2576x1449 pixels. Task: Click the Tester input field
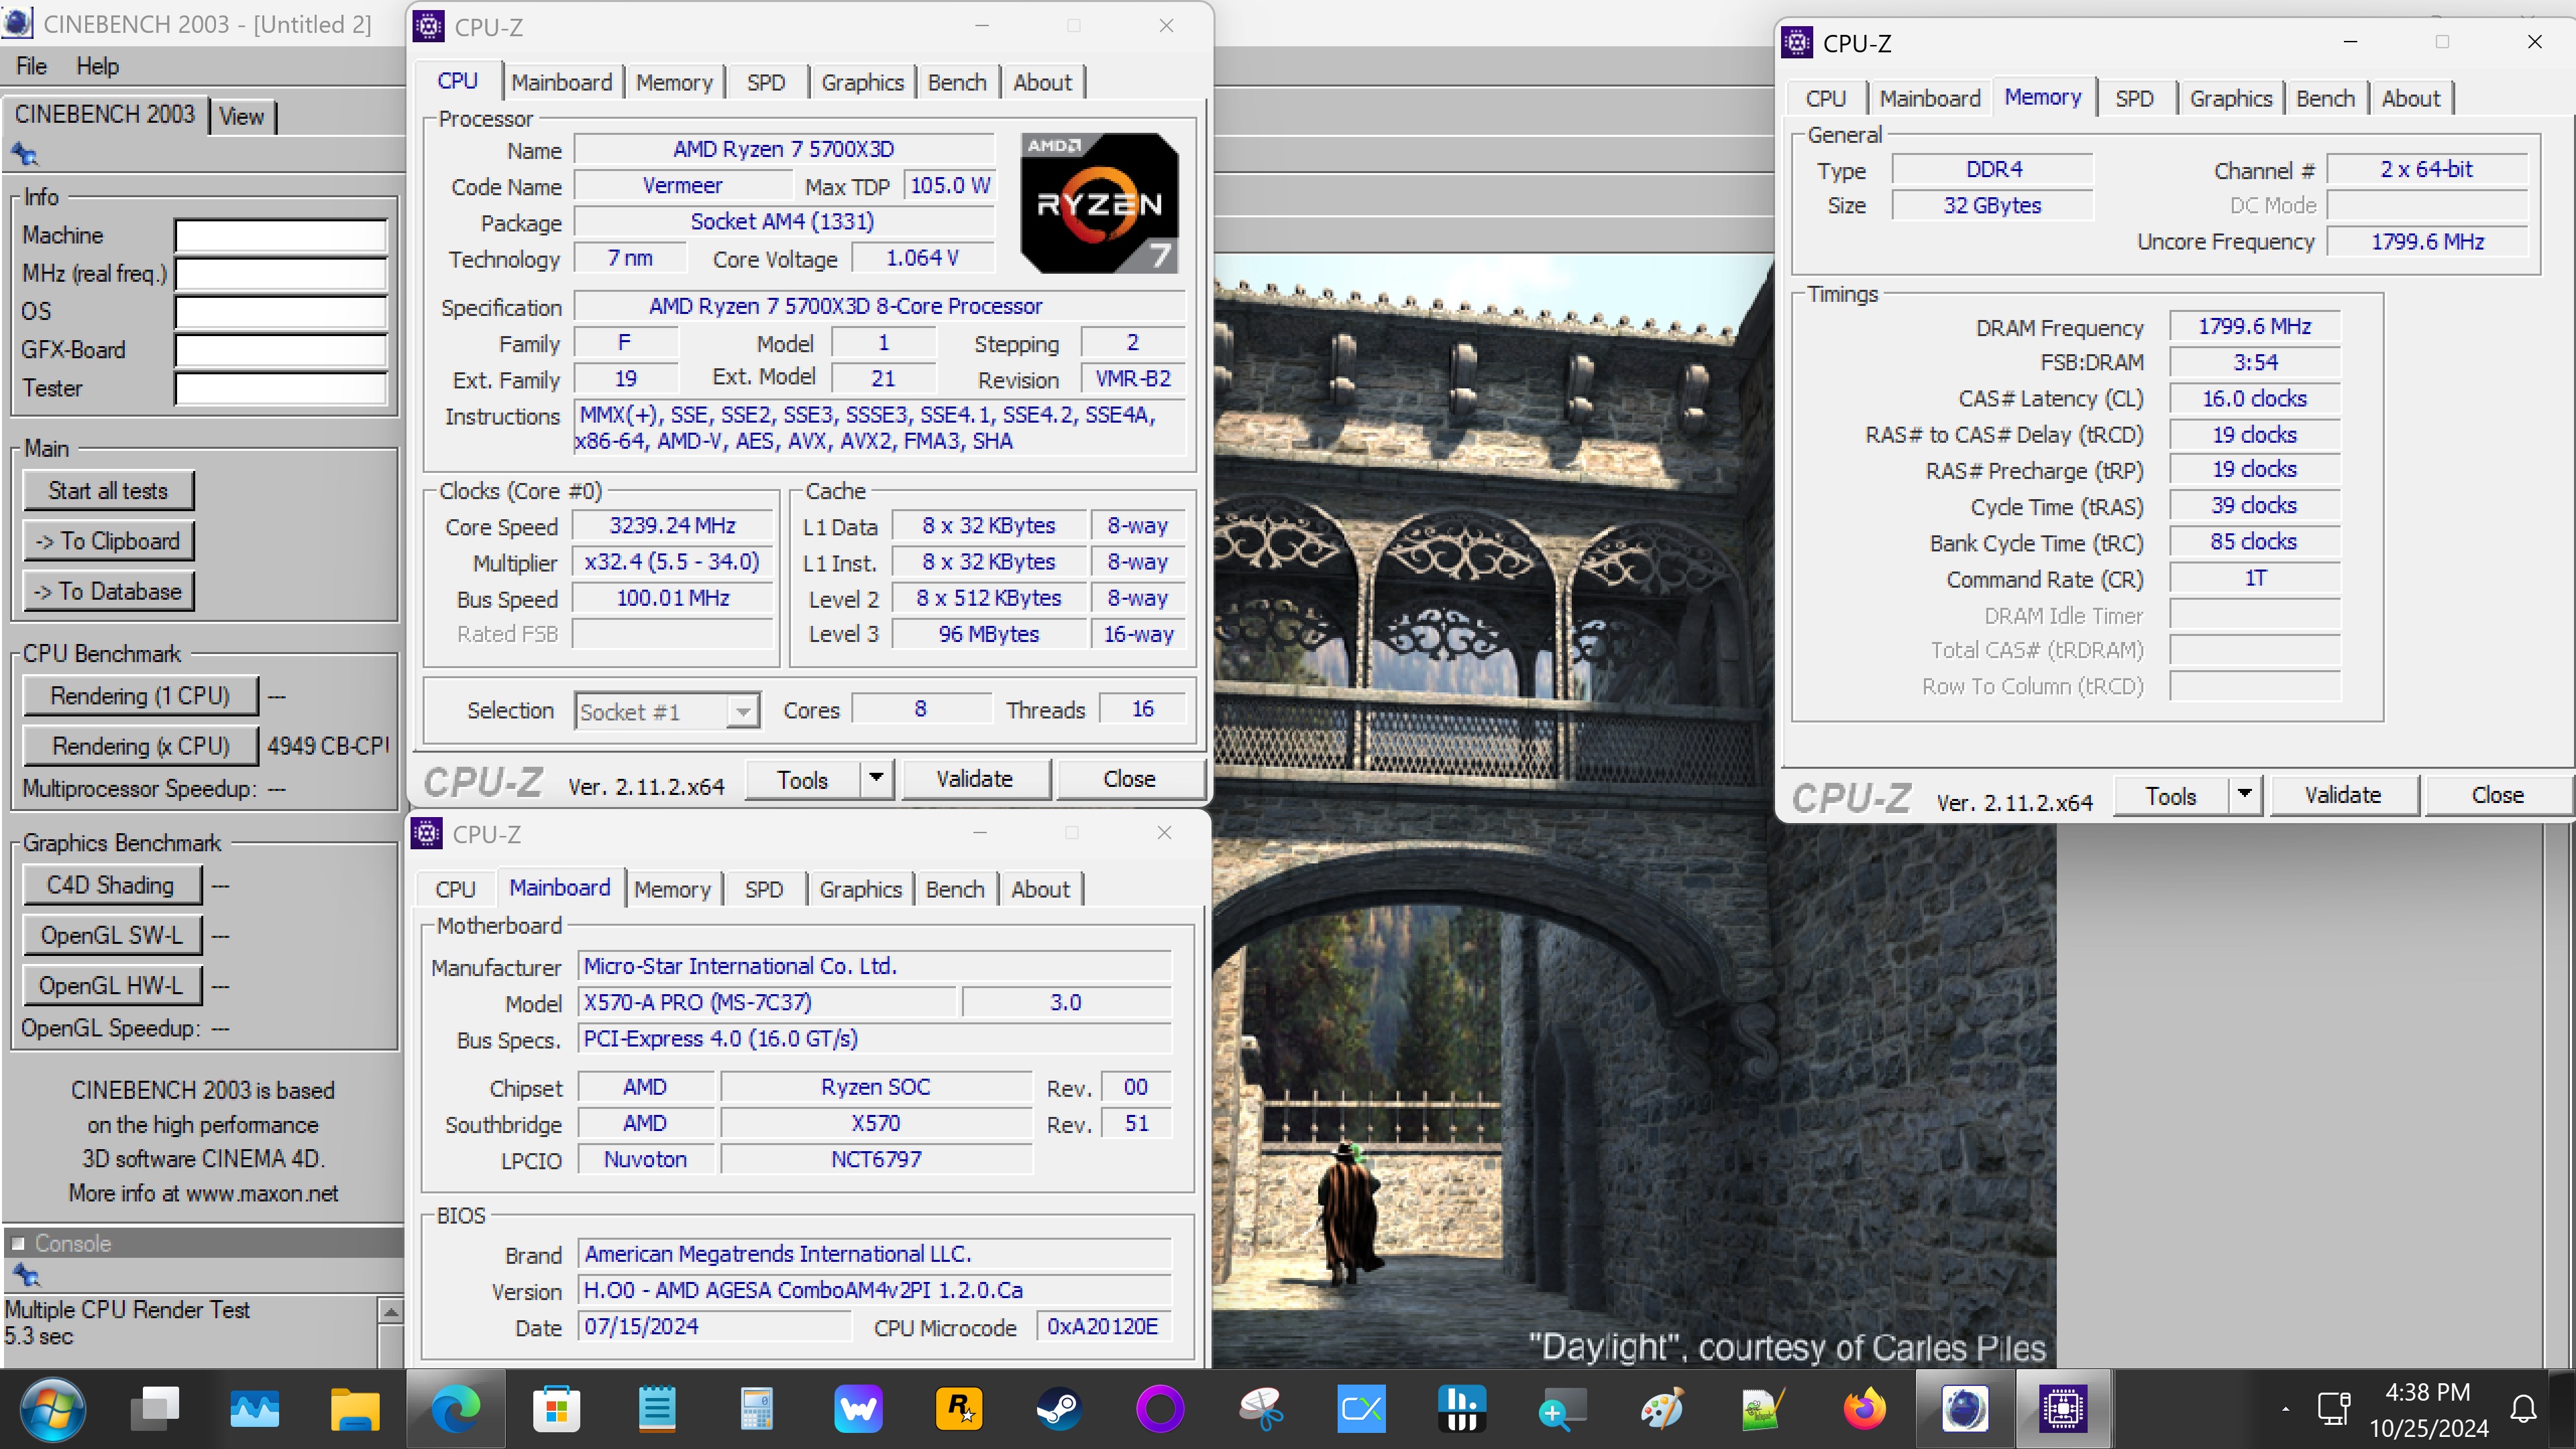pyautogui.click(x=281, y=388)
